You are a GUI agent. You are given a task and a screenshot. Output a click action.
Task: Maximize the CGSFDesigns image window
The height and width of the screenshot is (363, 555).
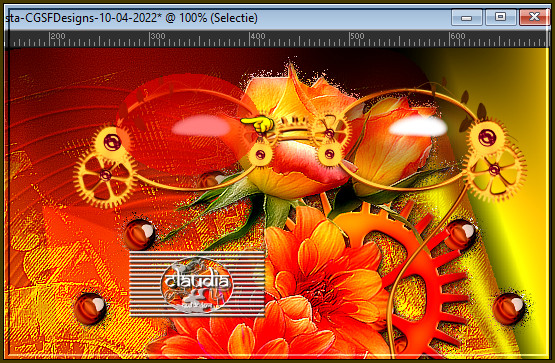[x=500, y=17]
